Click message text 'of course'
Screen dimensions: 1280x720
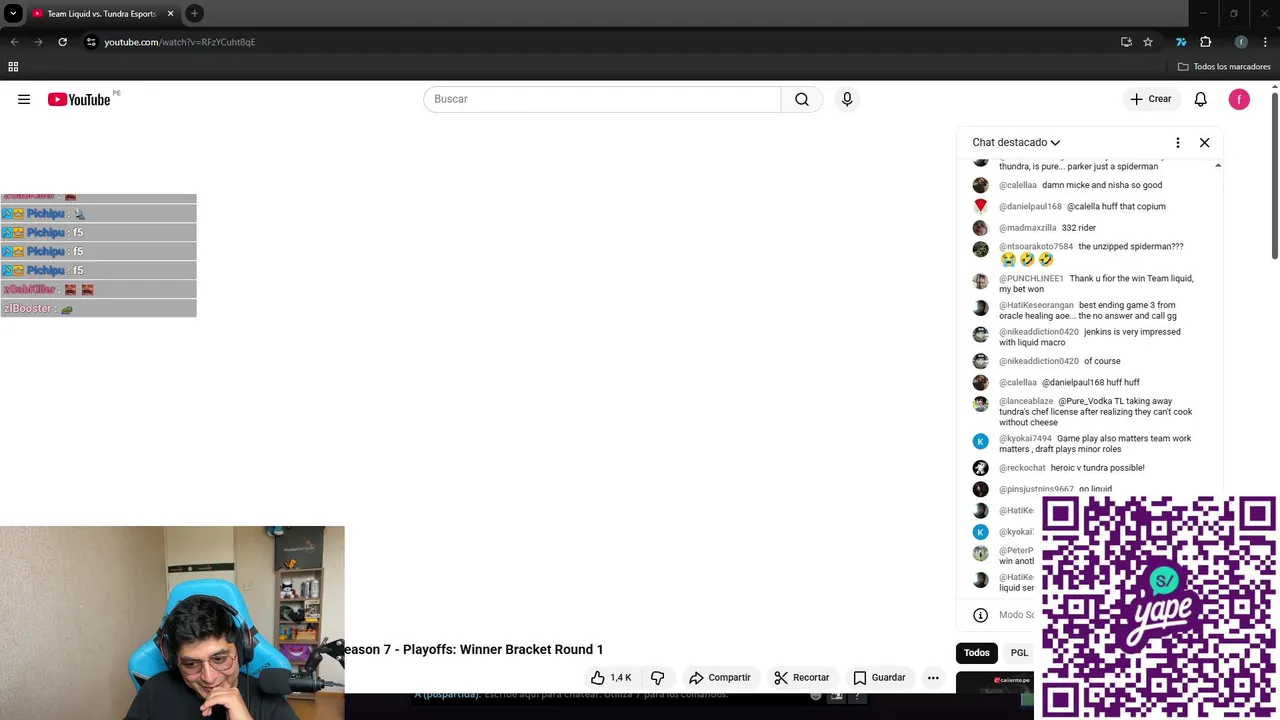(x=1102, y=361)
